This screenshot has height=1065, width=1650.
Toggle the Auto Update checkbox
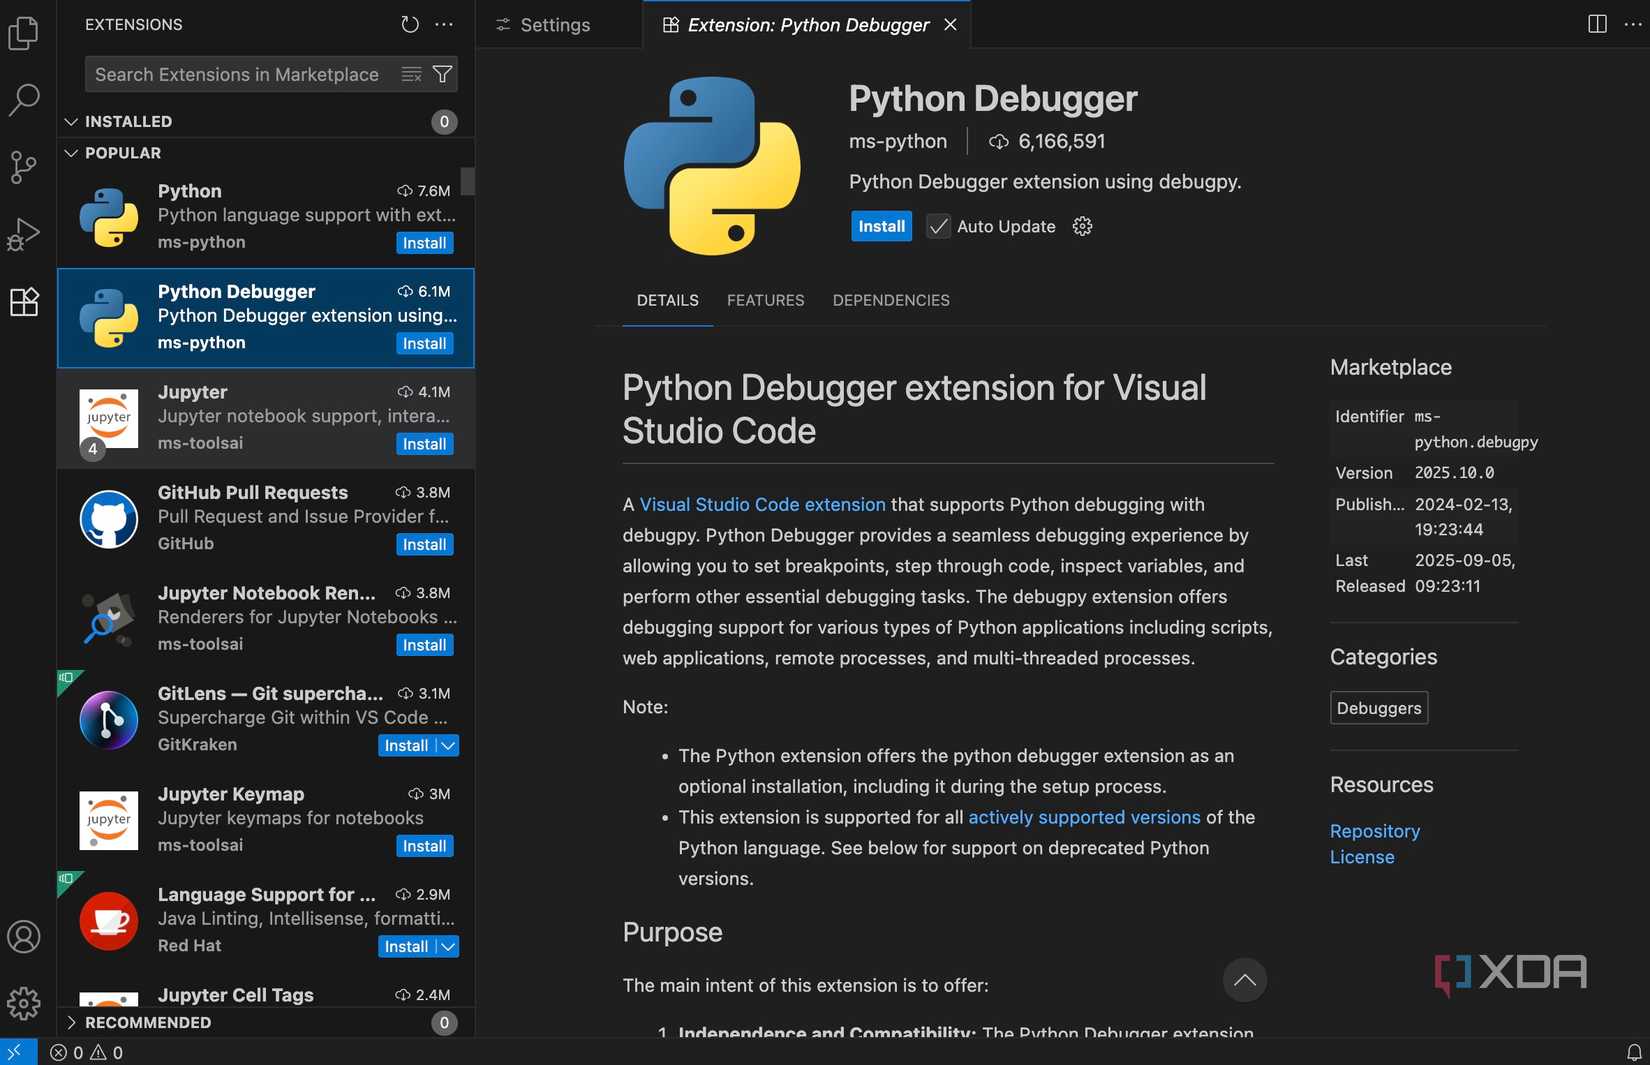tap(937, 226)
